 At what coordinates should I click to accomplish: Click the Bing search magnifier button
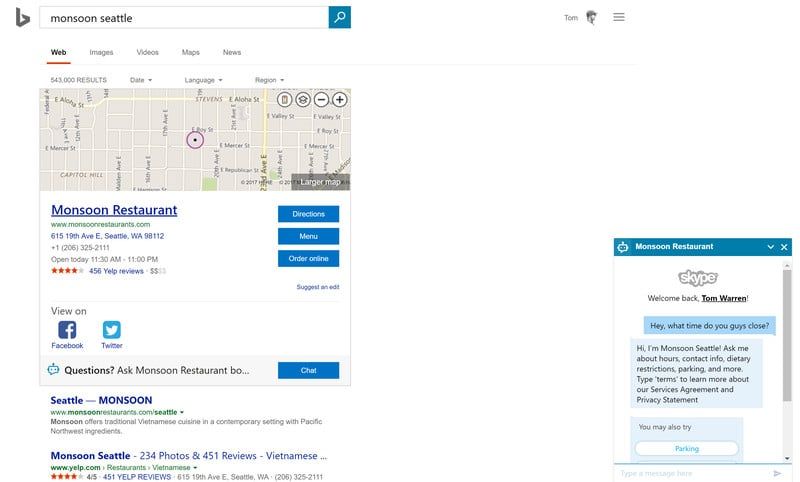(340, 17)
